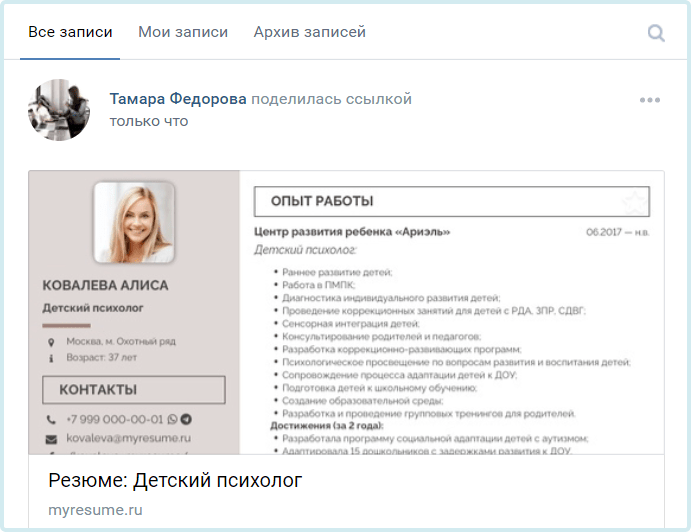The width and height of the screenshot is (691, 532).
Task: Open the three-dot post options menu
Action: (x=650, y=100)
